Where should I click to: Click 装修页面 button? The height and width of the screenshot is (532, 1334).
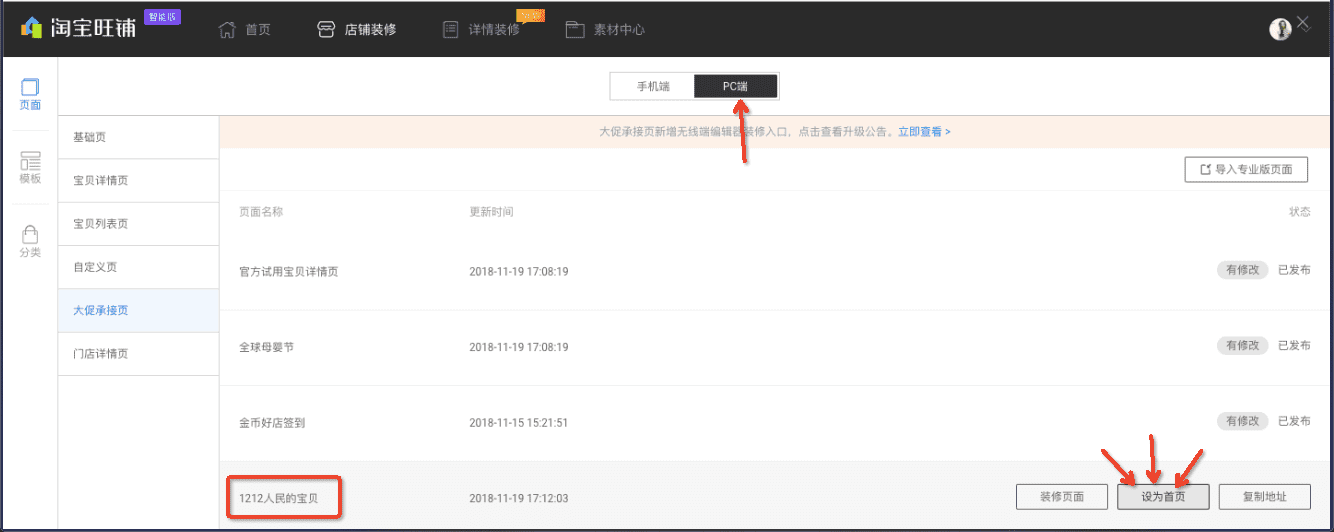click(1061, 497)
